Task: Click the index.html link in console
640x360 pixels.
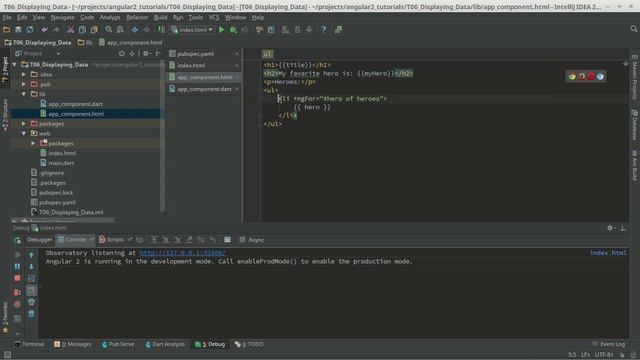Action: tap(608, 253)
